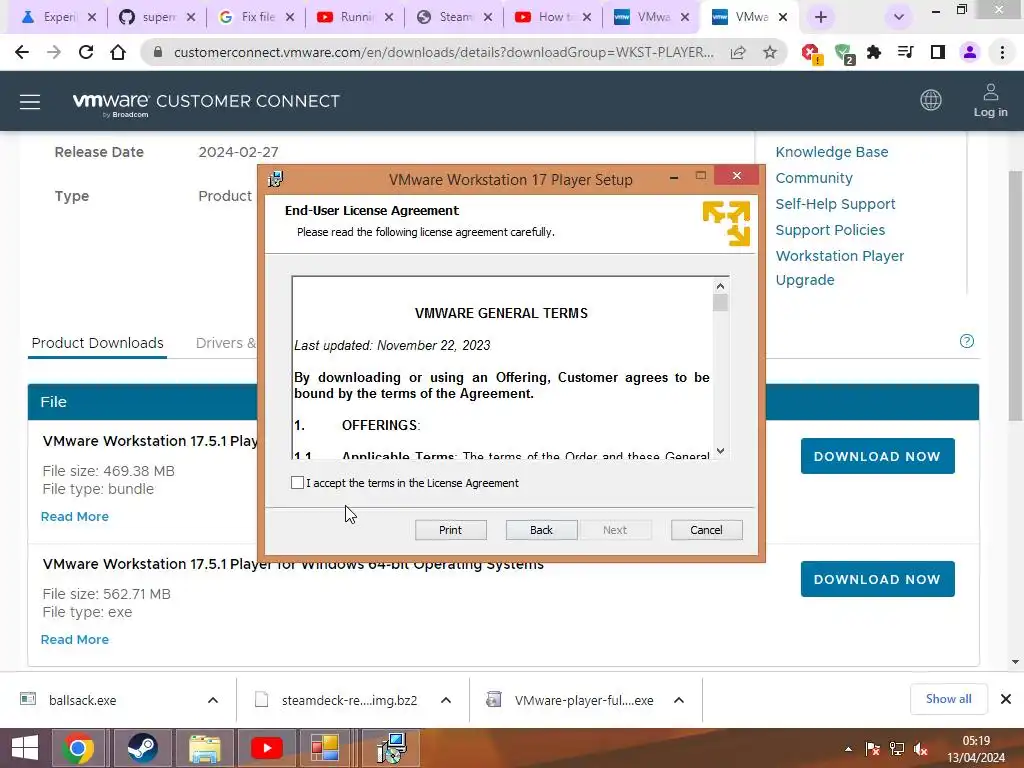Select the Product Downloads tab

97,343
